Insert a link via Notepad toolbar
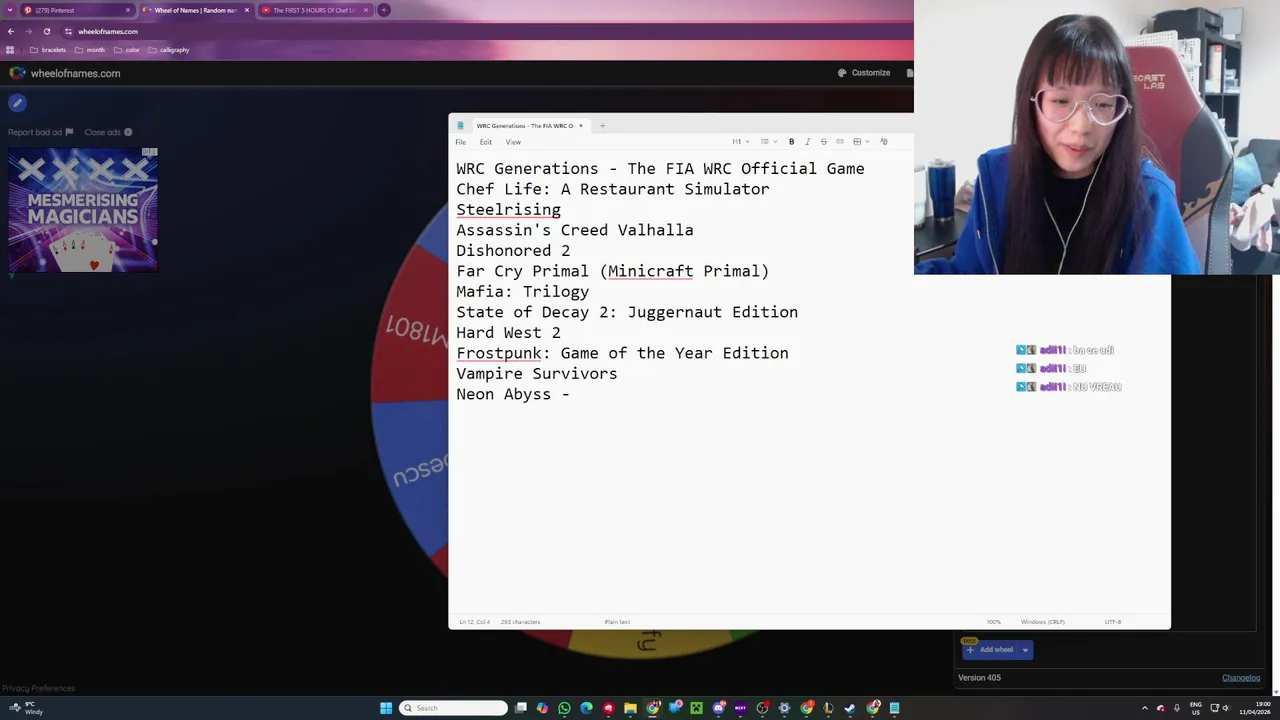The image size is (1280, 720). 840,142
